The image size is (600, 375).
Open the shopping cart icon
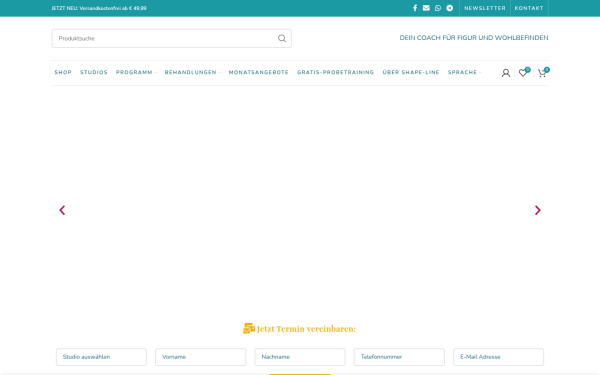coord(542,73)
